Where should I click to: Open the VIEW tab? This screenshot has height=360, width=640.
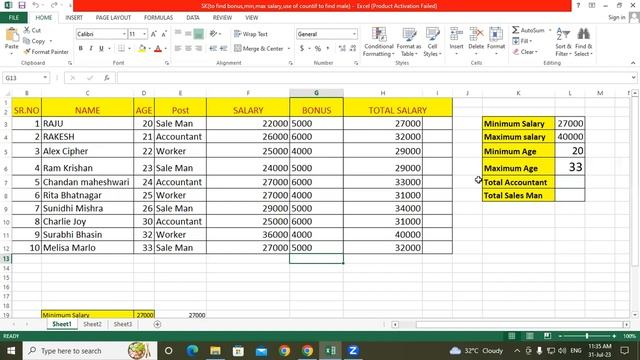coord(251,18)
